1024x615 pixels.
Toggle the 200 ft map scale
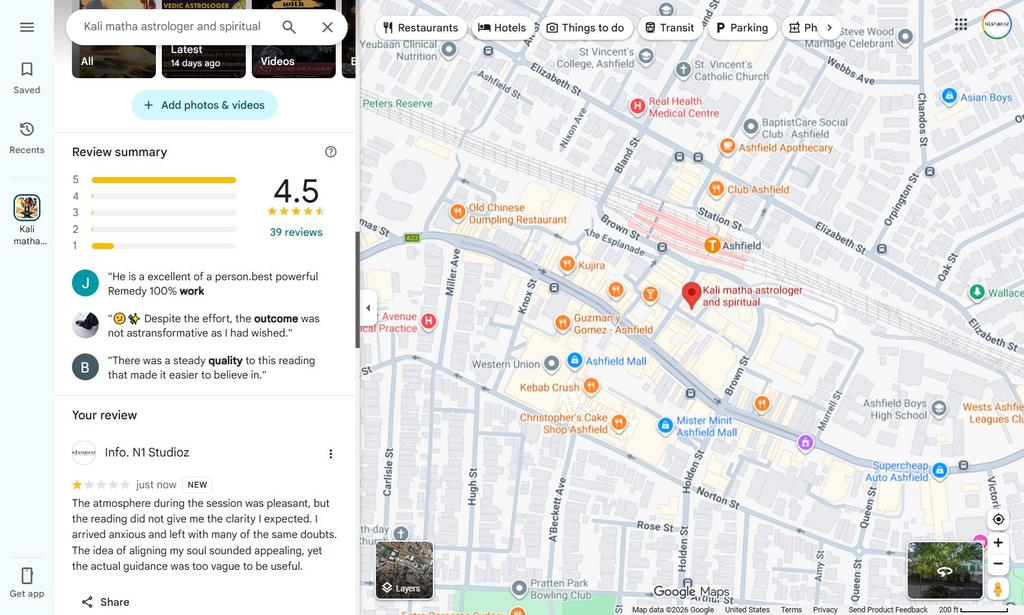point(973,610)
